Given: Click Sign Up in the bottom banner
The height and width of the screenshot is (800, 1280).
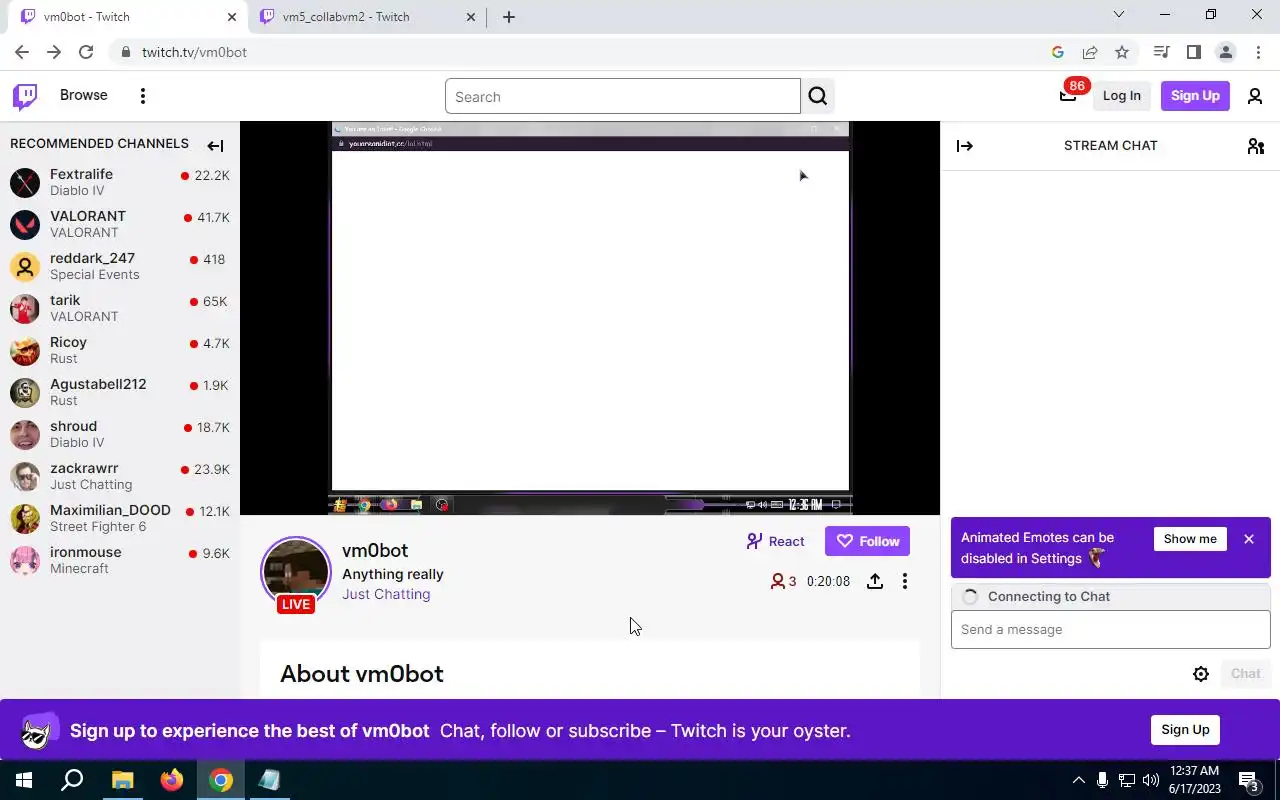Looking at the screenshot, I should click(1185, 730).
